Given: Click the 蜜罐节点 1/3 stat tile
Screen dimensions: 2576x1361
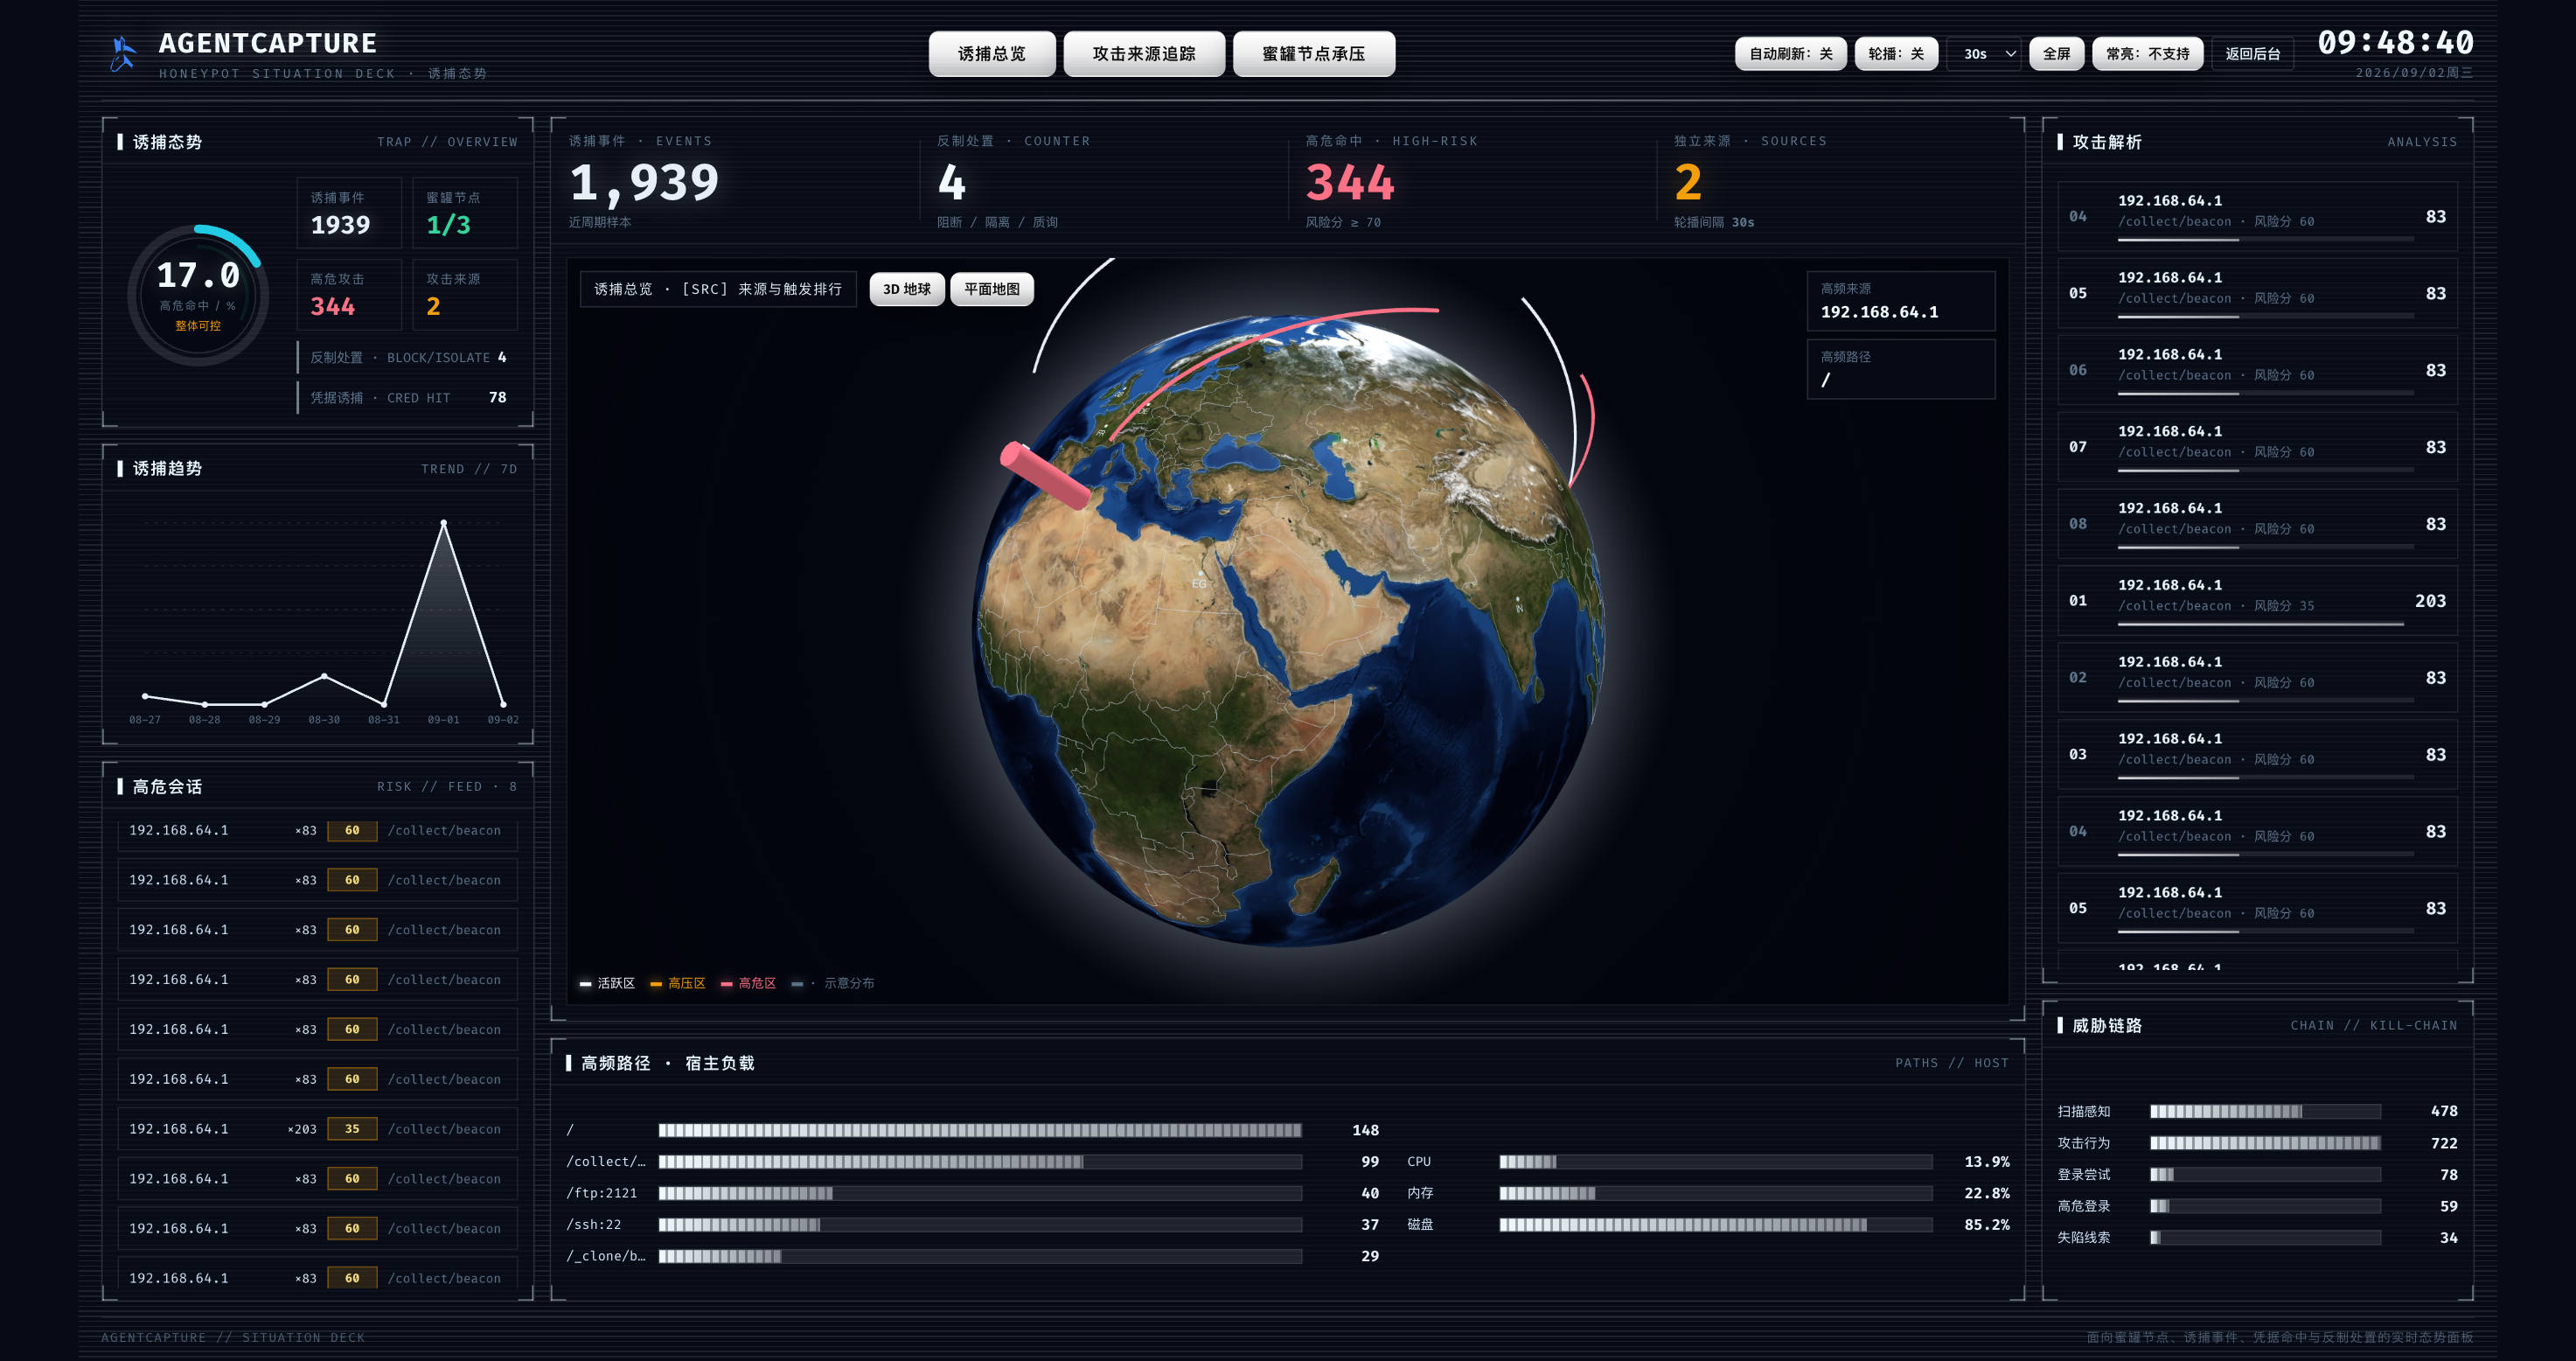Looking at the screenshot, I should point(465,213).
